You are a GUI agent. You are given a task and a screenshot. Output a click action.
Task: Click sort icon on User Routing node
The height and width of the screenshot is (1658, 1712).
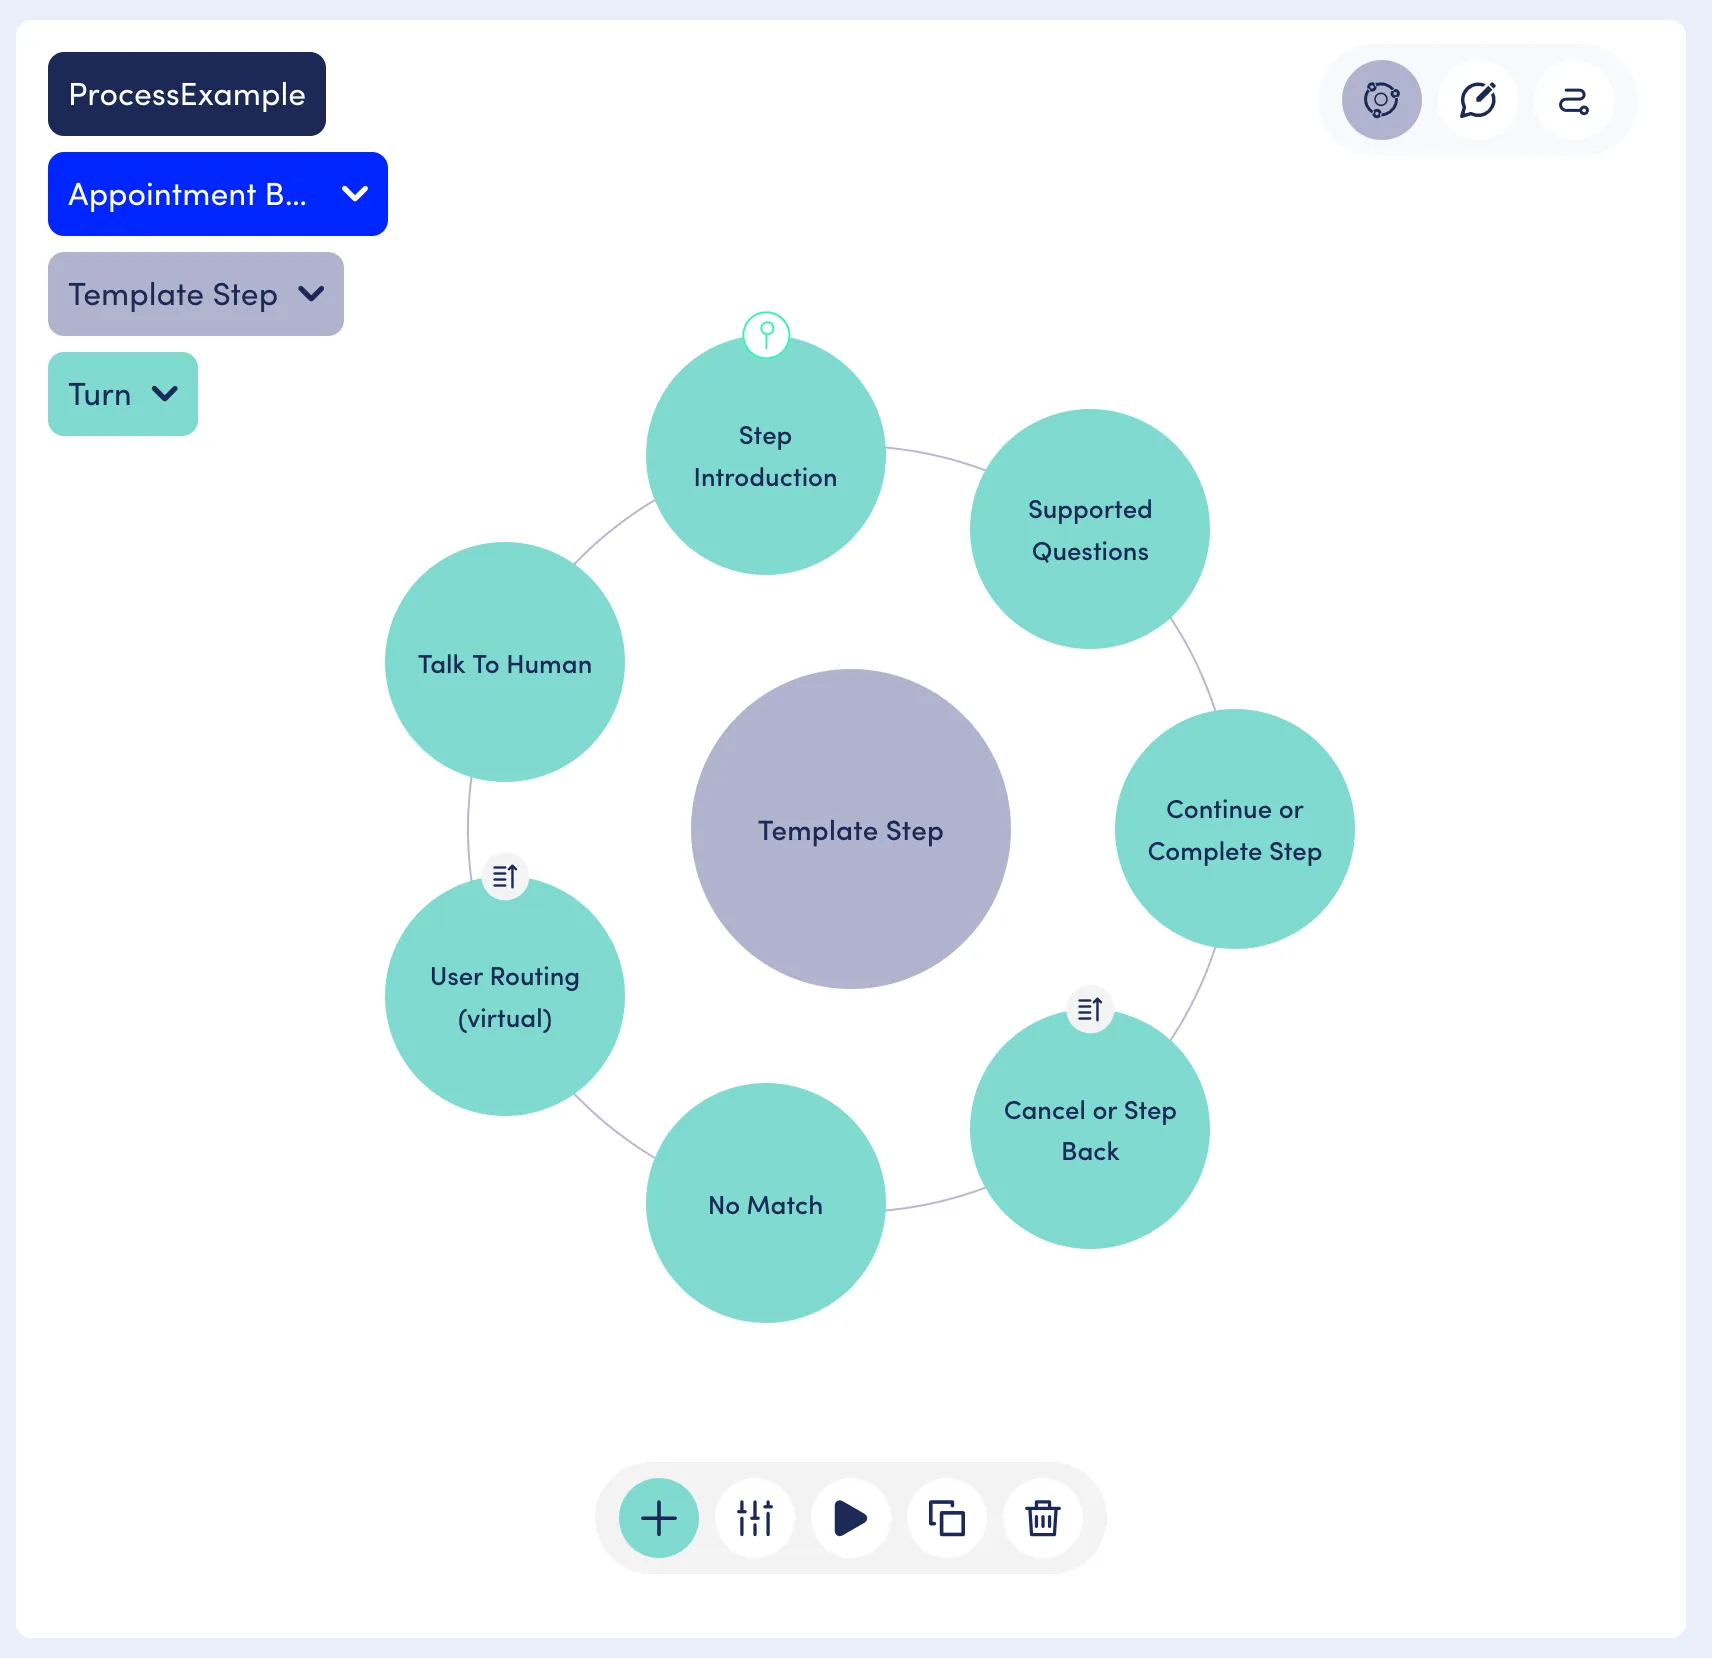(x=505, y=877)
